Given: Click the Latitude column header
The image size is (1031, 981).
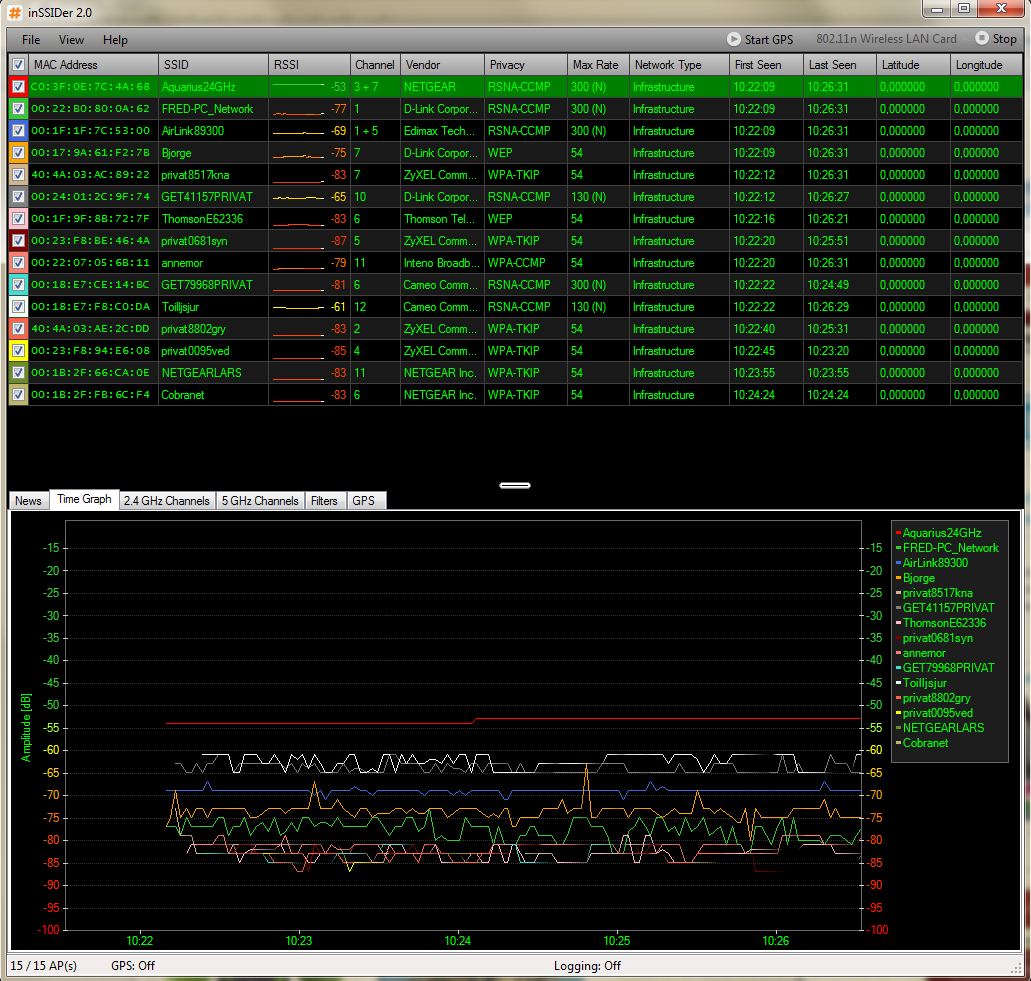Looking at the screenshot, I should [913, 64].
